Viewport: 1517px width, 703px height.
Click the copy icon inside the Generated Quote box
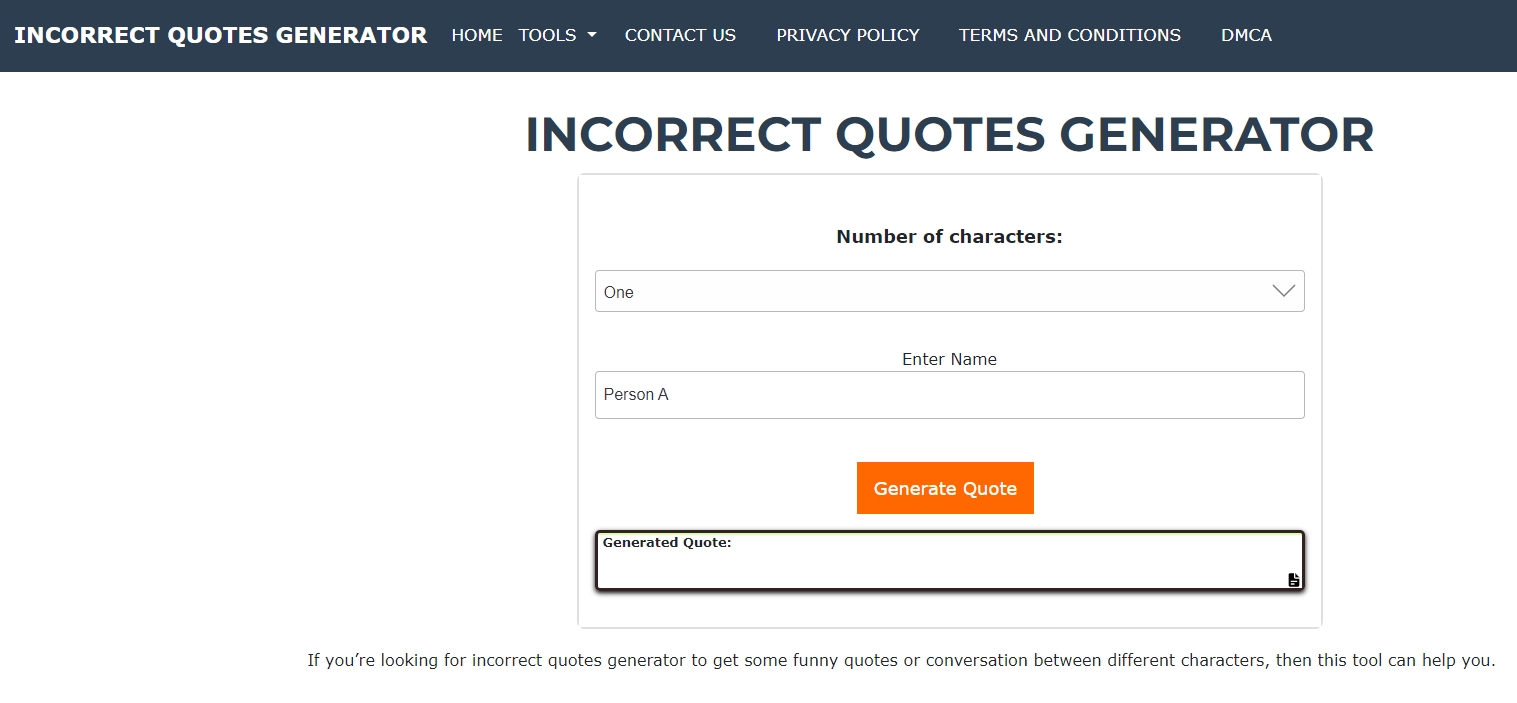pyautogui.click(x=1292, y=580)
